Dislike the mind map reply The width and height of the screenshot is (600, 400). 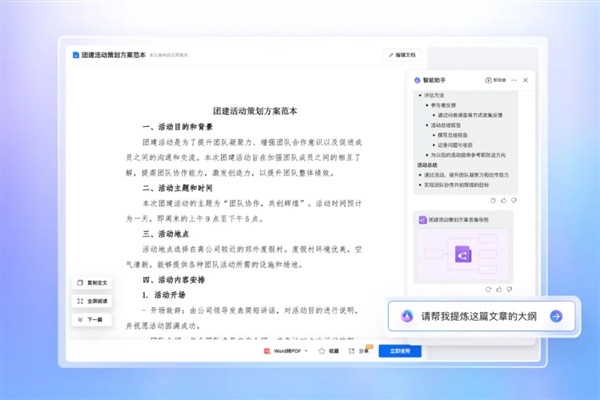509,289
